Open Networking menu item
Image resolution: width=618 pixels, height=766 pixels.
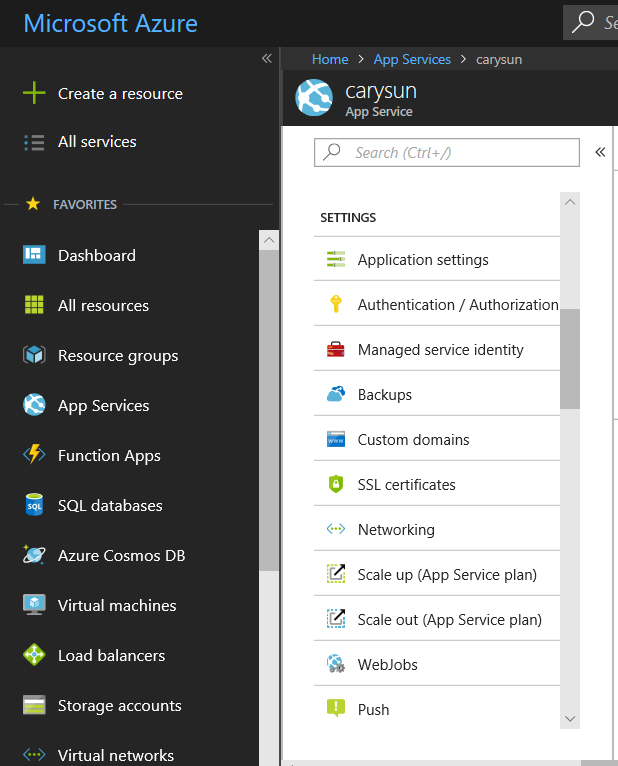(x=437, y=529)
